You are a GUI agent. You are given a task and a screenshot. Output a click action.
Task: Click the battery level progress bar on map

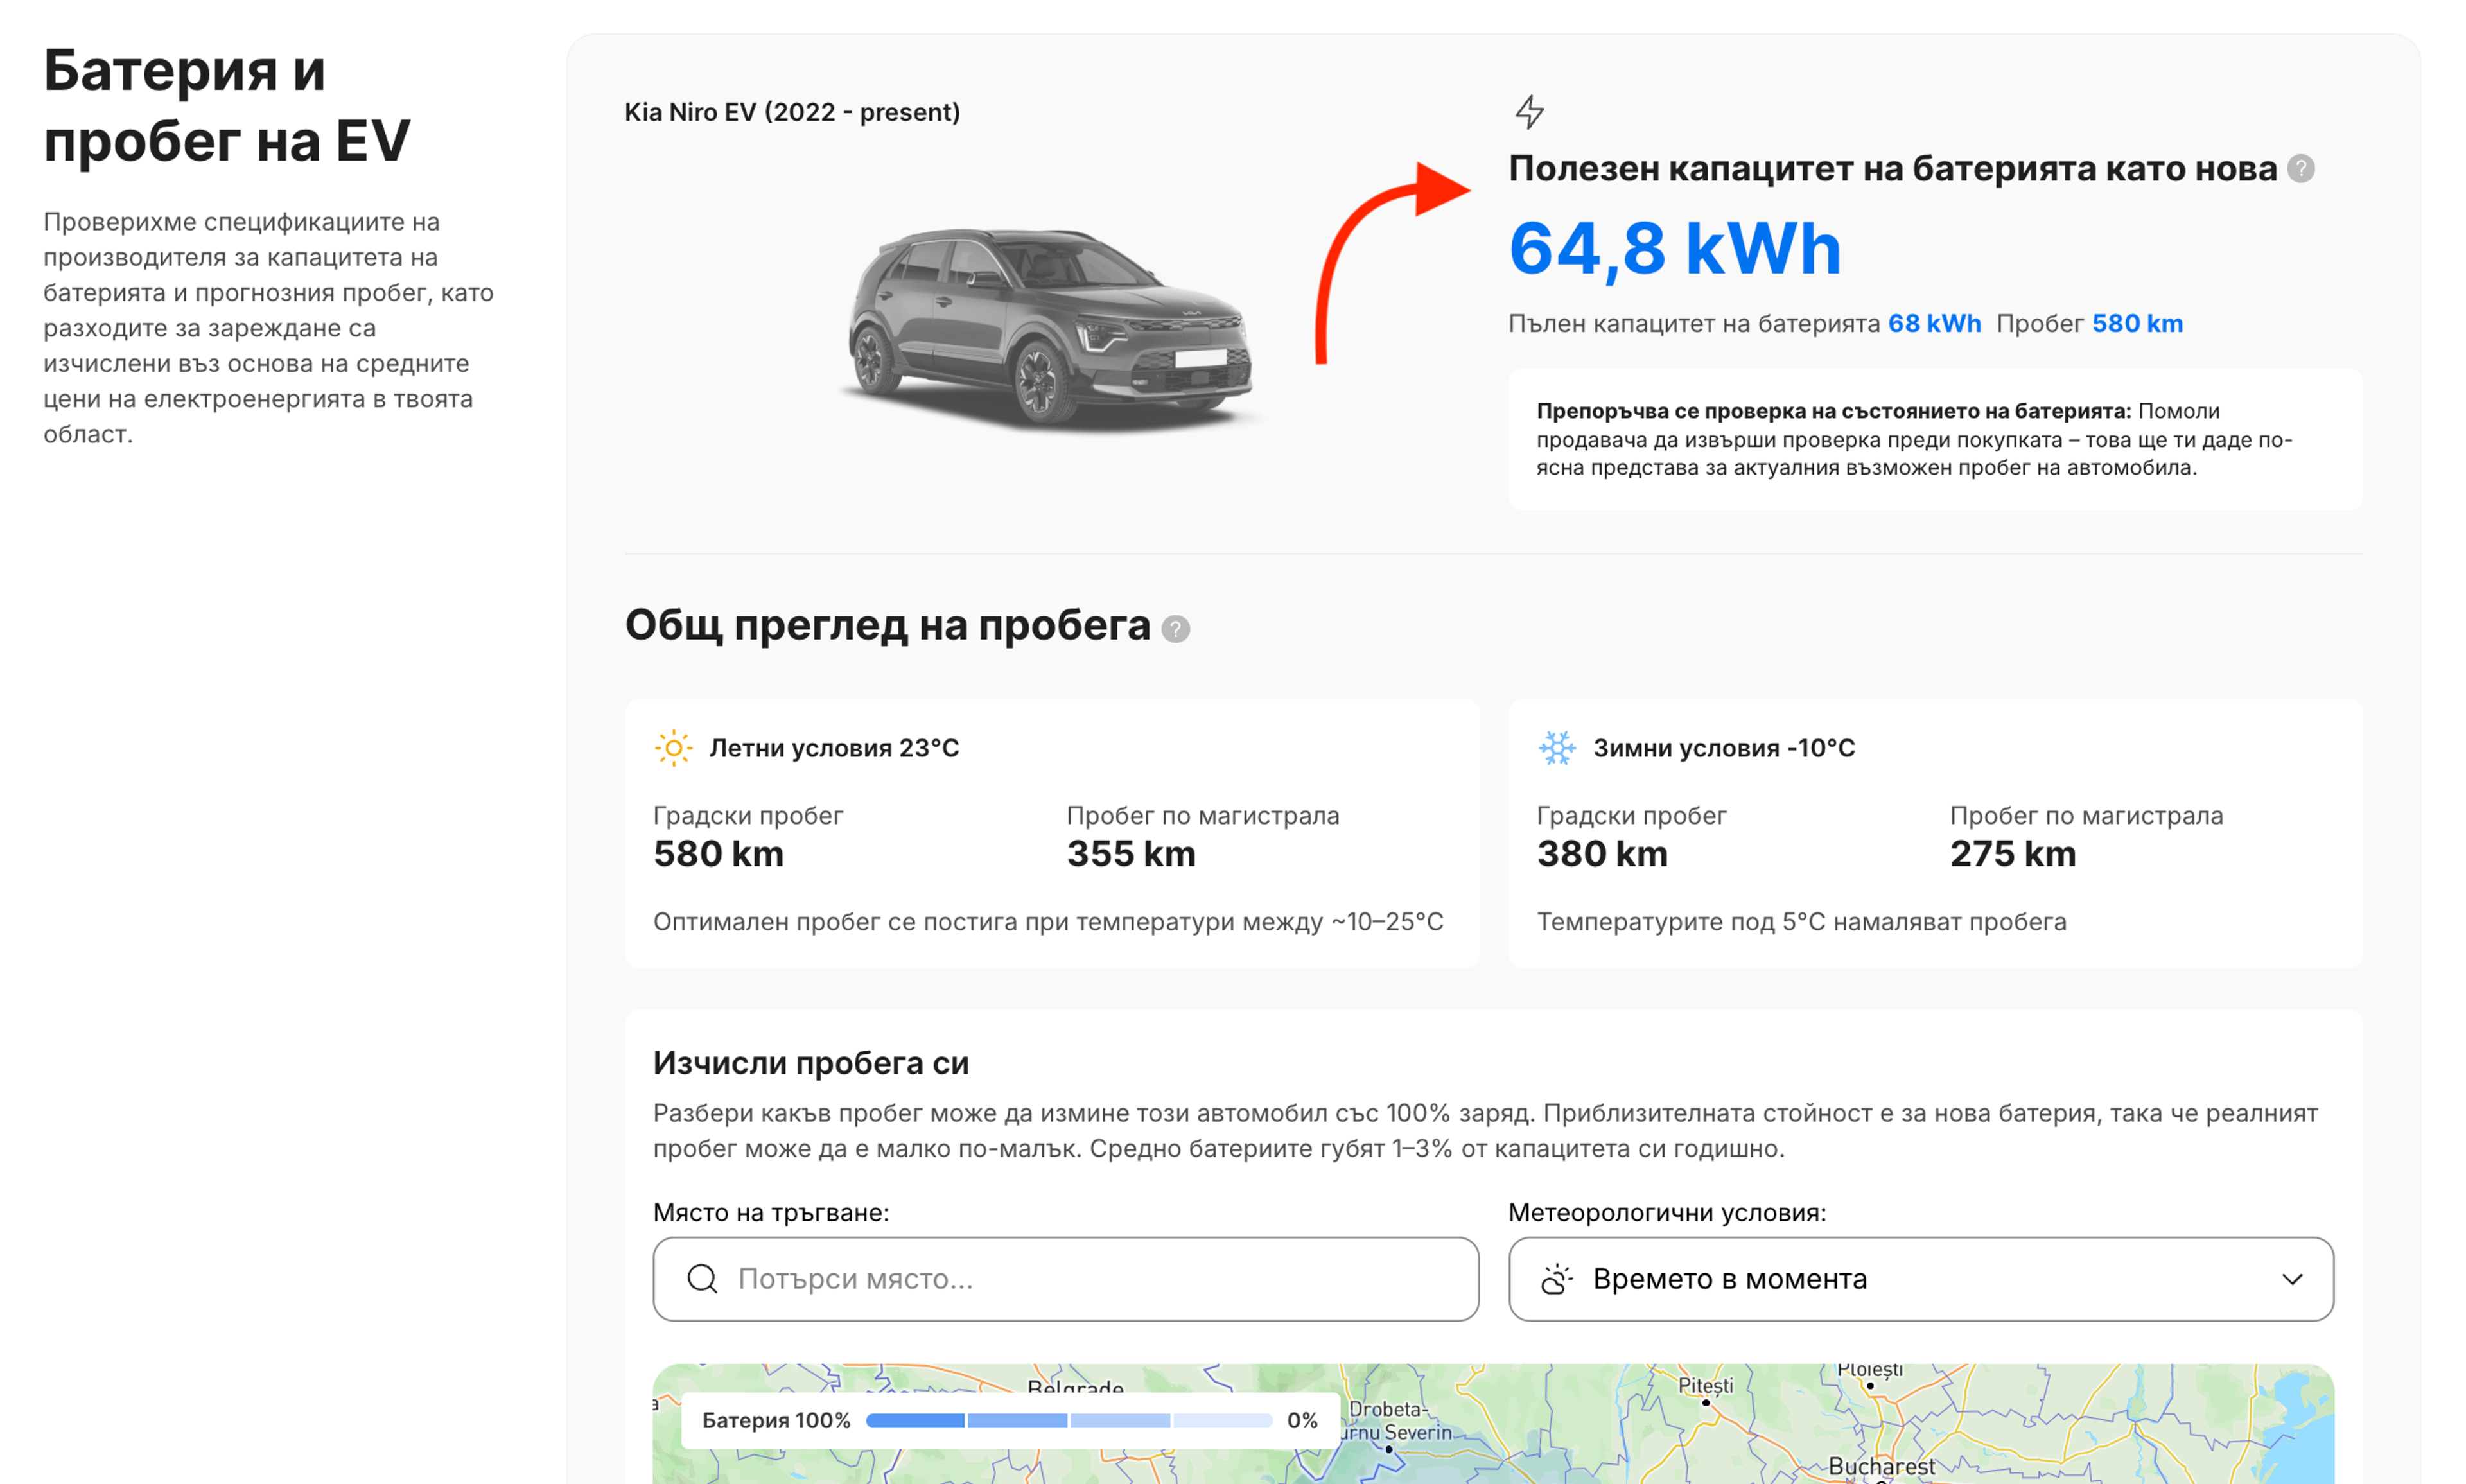1069,1420
